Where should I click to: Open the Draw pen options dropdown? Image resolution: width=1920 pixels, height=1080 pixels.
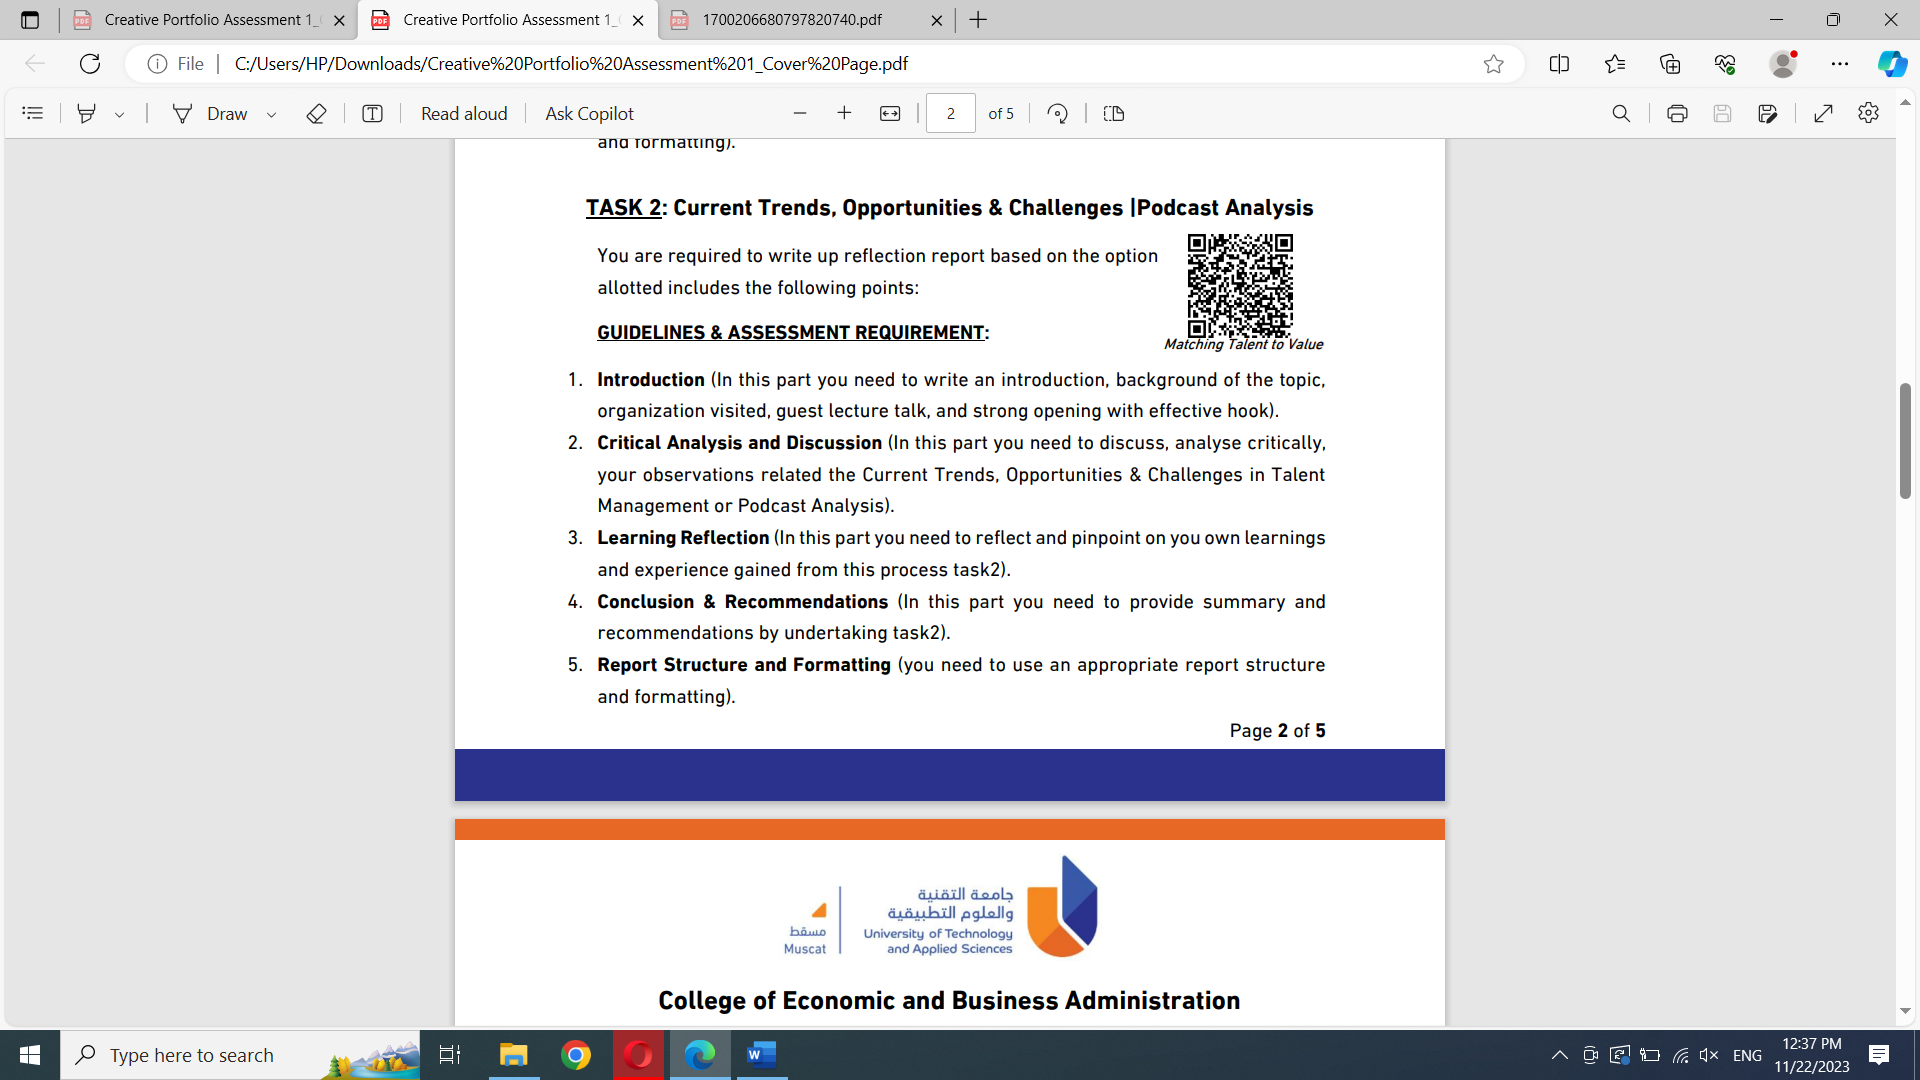point(271,113)
